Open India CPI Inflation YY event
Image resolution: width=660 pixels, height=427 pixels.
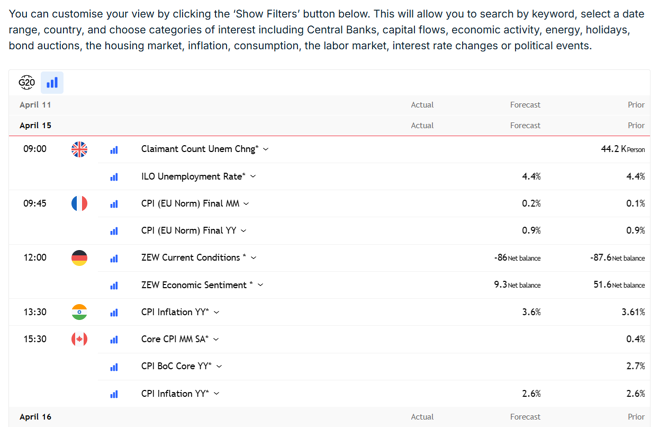point(175,312)
